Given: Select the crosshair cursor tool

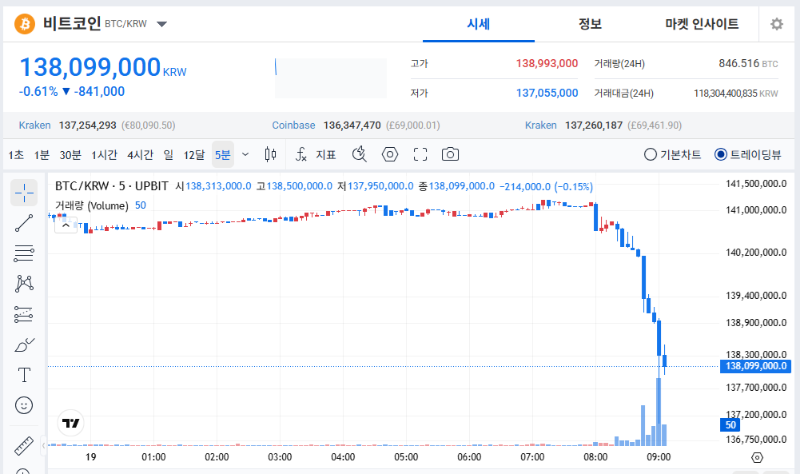Looking at the screenshot, I should 24,192.
